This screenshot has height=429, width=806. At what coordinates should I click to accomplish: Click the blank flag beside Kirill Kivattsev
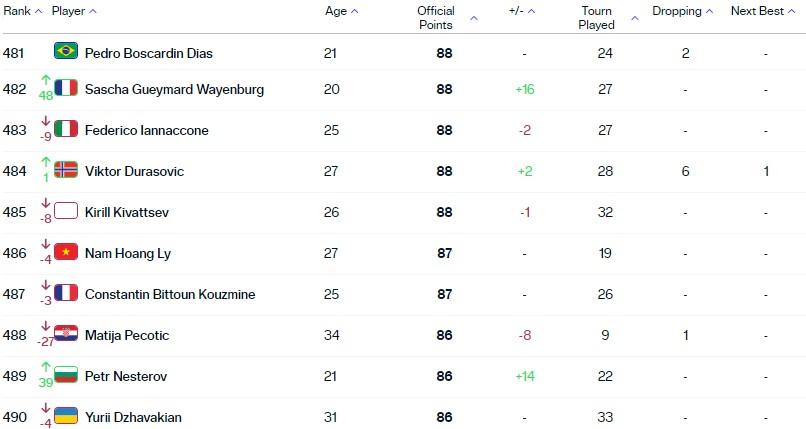(x=66, y=211)
